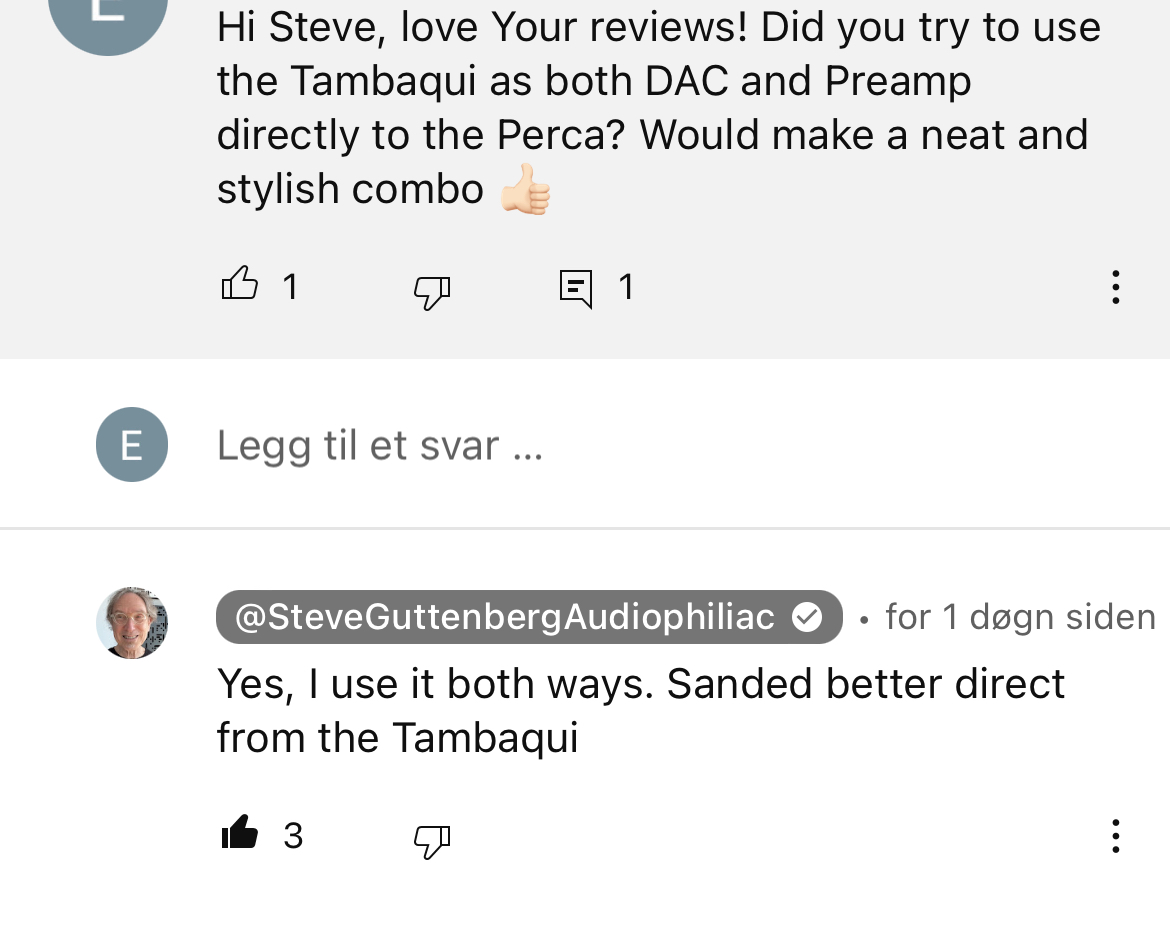1170x925 pixels.
Task: Like the original comment about Tambaqui
Action: [x=239, y=286]
